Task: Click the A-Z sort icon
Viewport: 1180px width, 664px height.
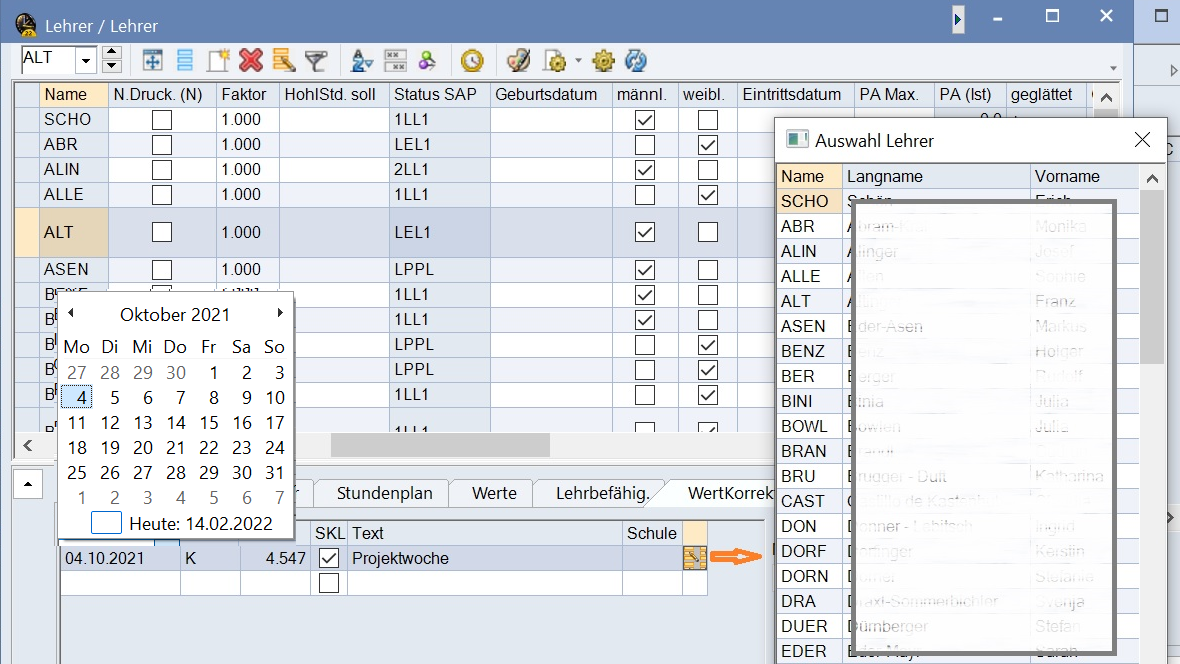Action: click(x=362, y=61)
